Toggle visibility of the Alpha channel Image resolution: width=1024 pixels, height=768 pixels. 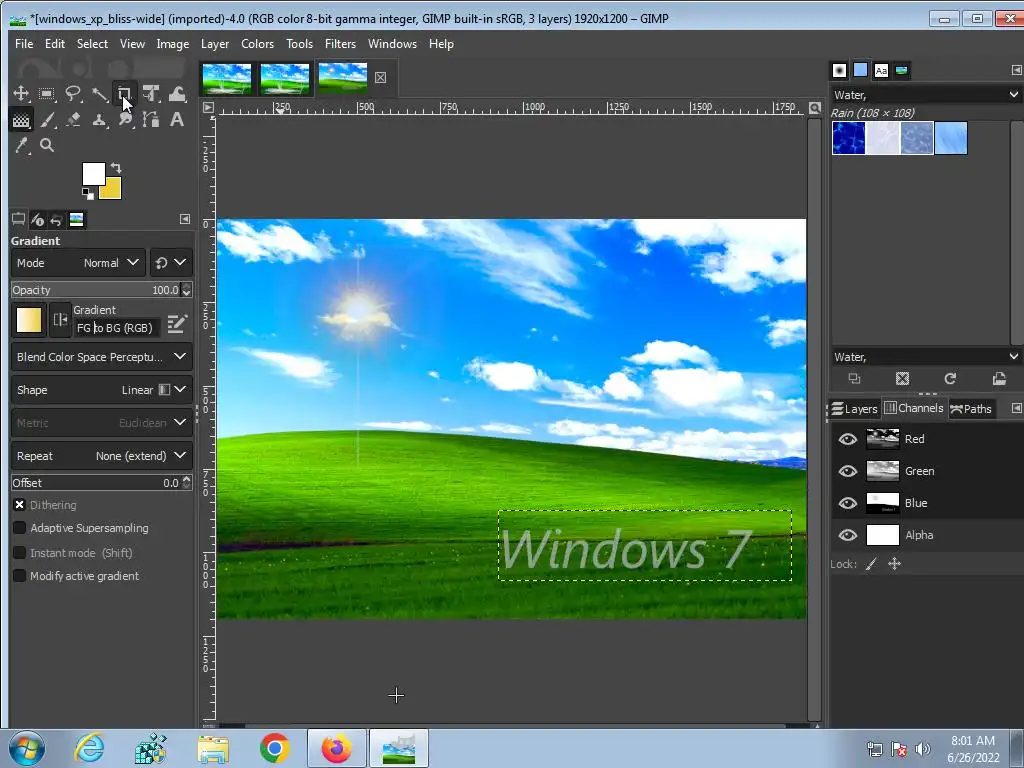point(848,535)
